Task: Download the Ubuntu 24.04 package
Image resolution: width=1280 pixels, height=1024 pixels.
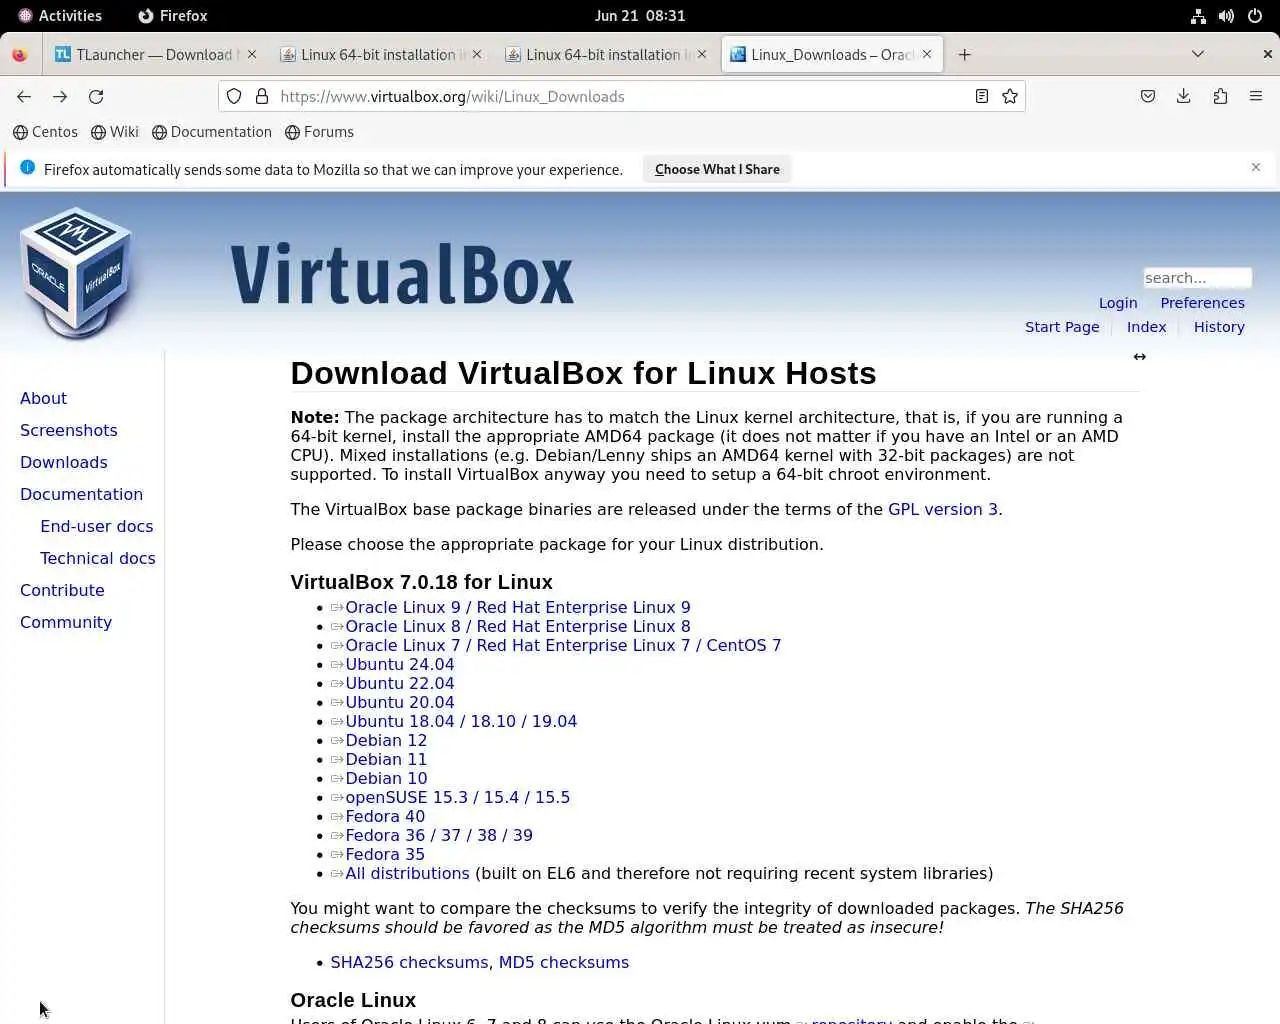Action: click(399, 664)
